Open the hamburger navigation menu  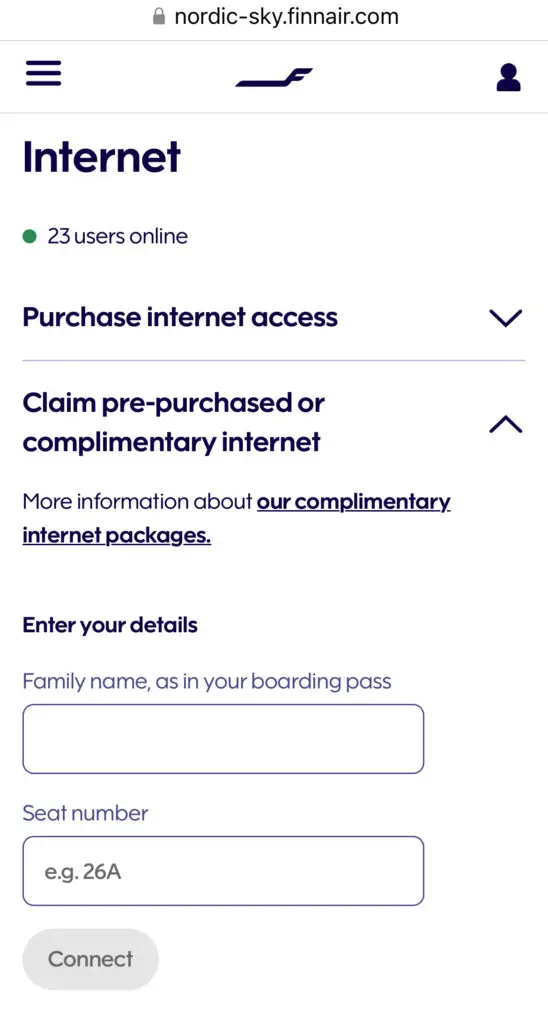pyautogui.click(x=44, y=73)
